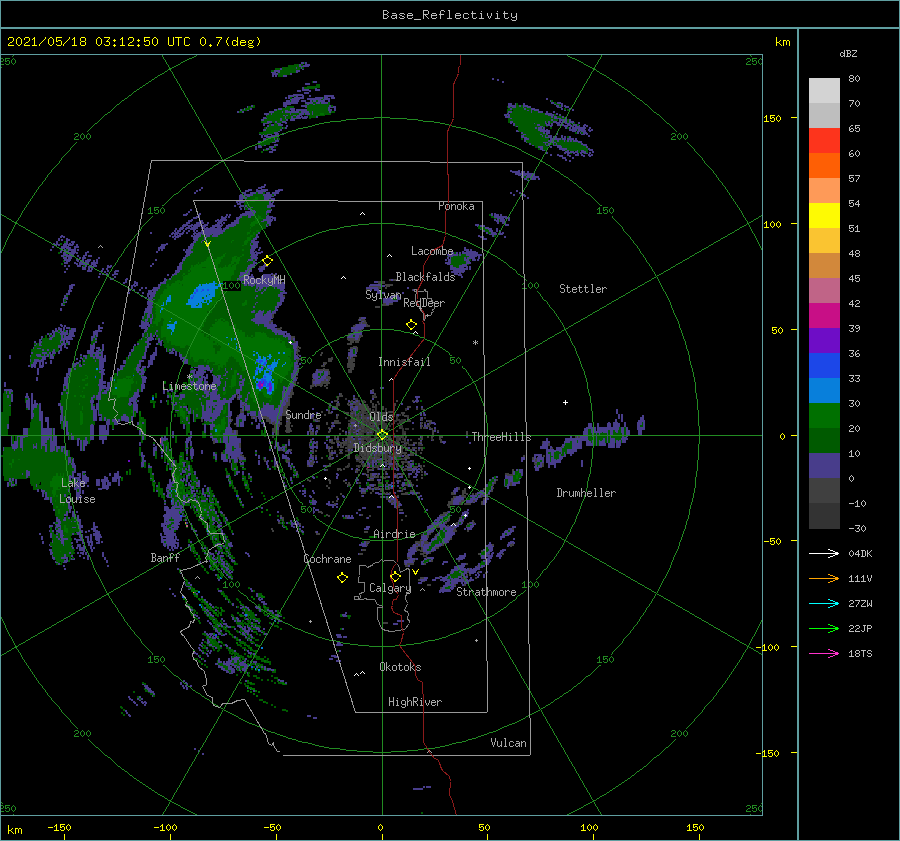The image size is (900, 841).
Task: Click the magenta 18TS arrow in legend
Action: point(824,653)
